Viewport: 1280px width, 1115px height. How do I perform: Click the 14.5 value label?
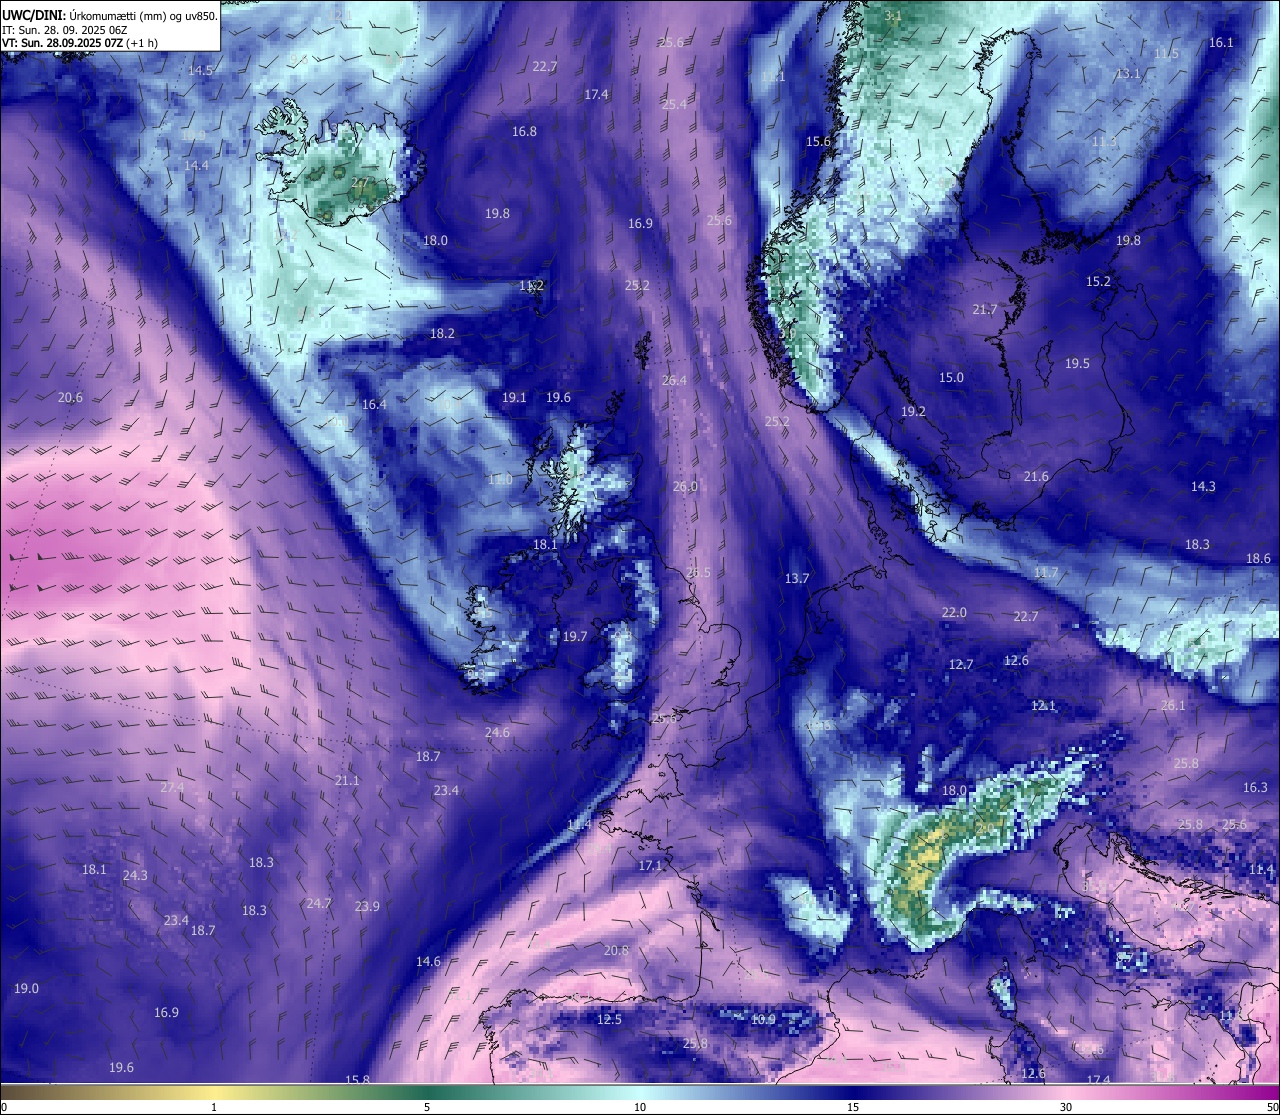201,70
